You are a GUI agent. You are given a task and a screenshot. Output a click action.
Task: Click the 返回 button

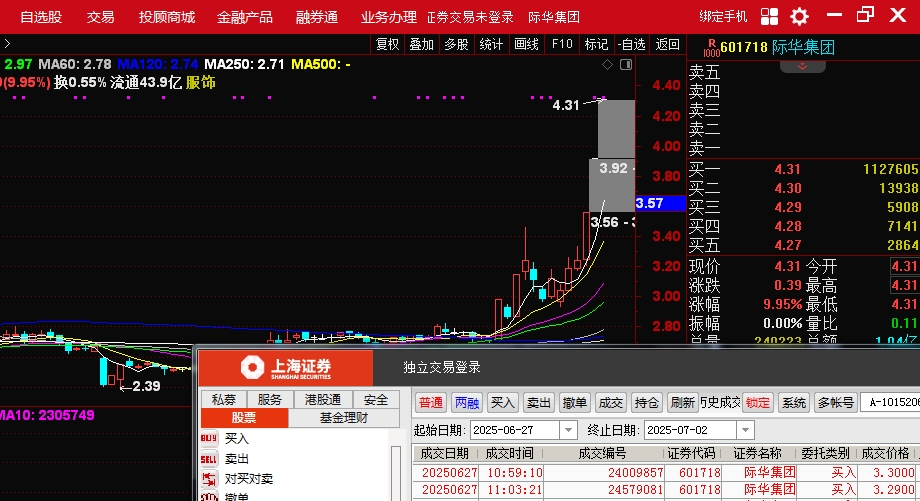tap(668, 44)
